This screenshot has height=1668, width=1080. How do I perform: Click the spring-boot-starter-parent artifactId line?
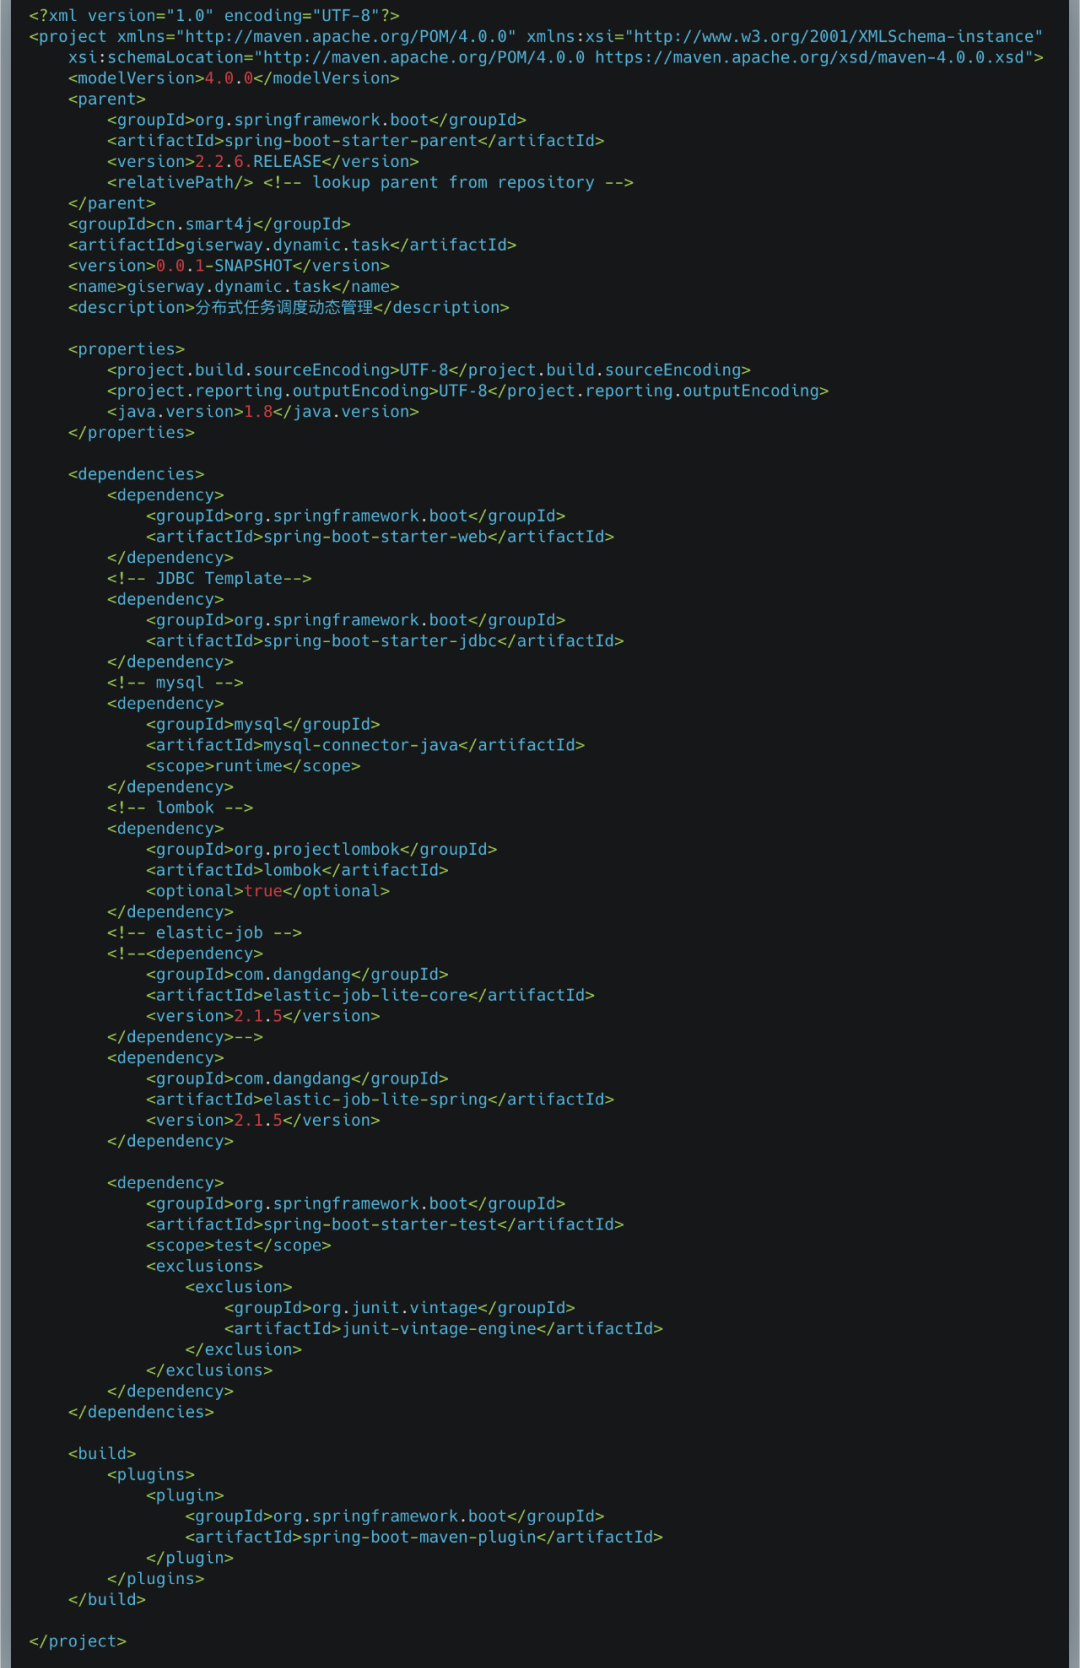[x=356, y=141]
